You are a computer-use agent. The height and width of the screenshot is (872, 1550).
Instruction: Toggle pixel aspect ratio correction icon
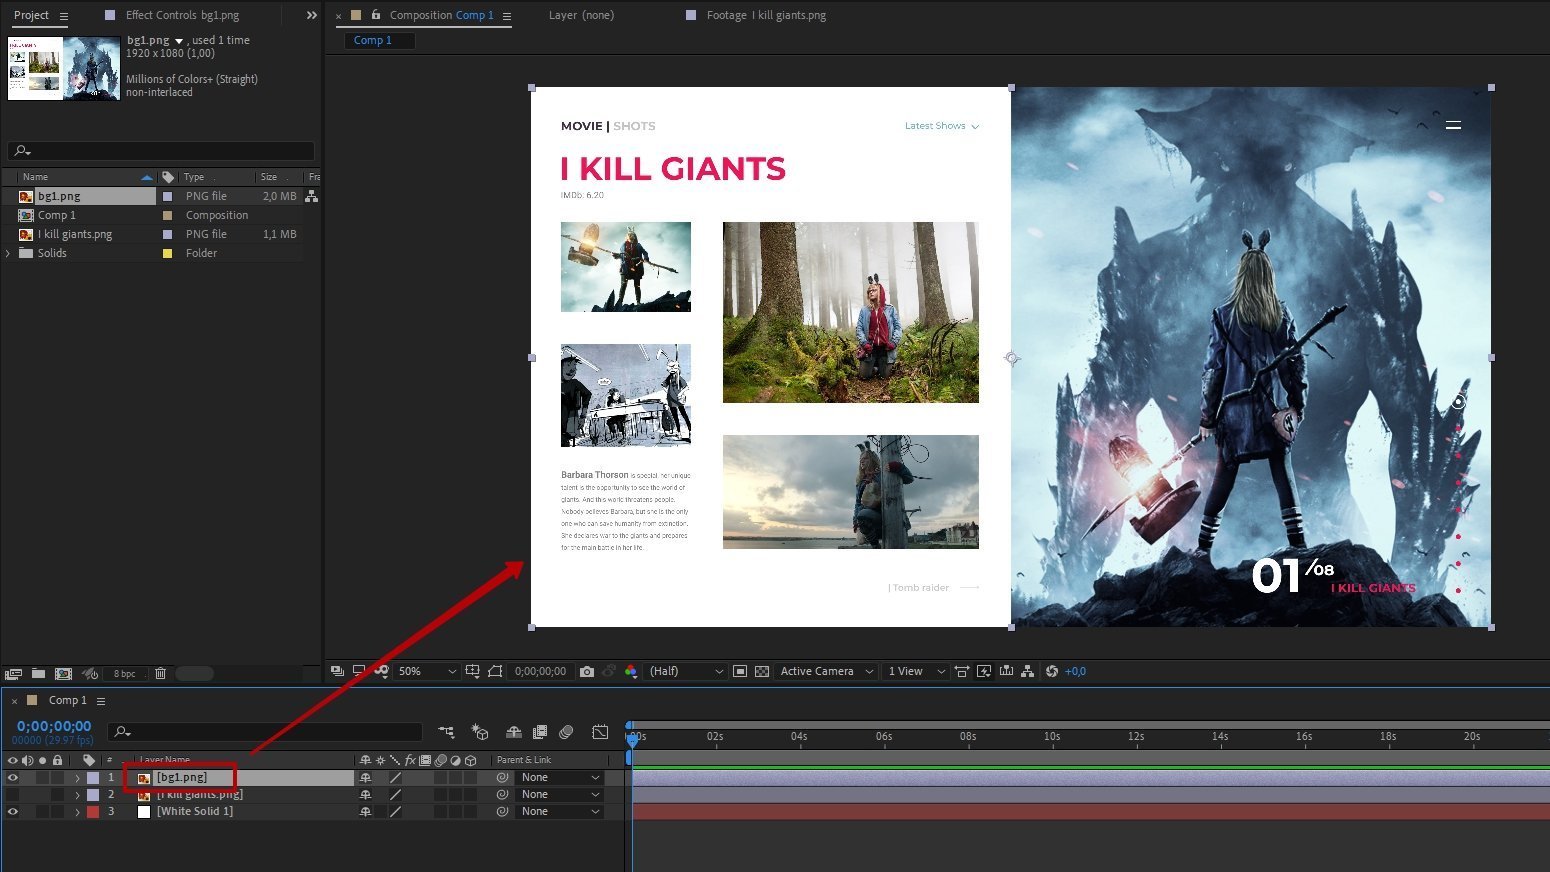962,671
